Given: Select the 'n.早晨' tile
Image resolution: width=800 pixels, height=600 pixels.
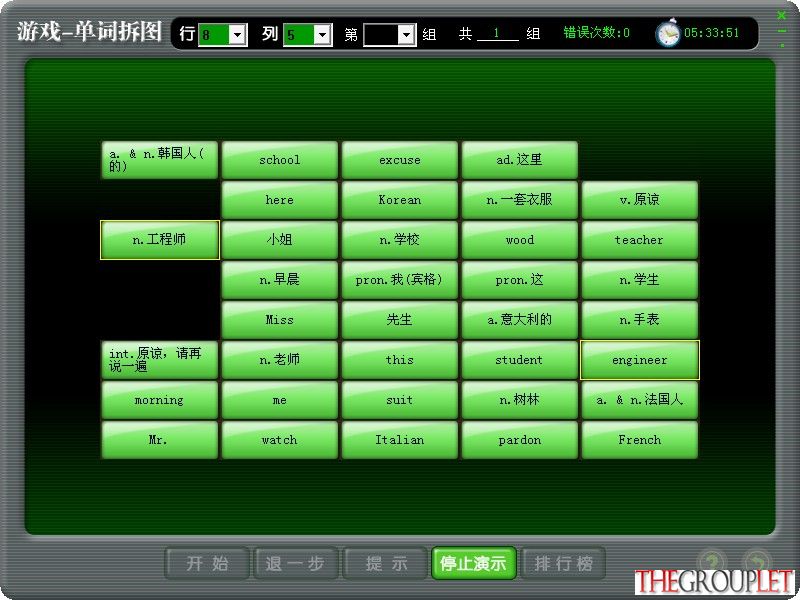Looking at the screenshot, I should click(280, 280).
